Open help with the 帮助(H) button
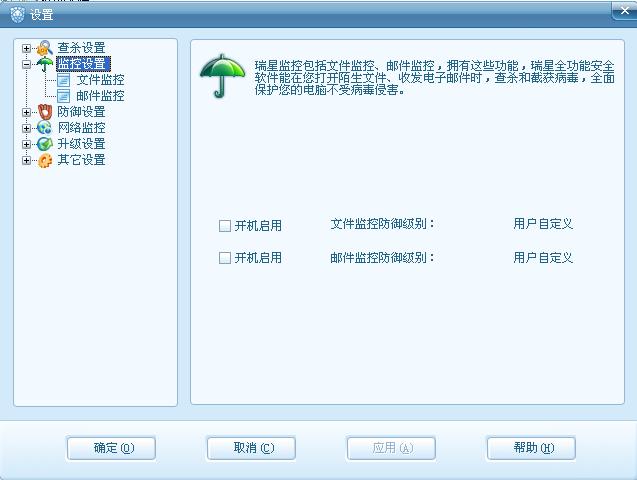Image resolution: width=637 pixels, height=480 pixels. click(531, 448)
